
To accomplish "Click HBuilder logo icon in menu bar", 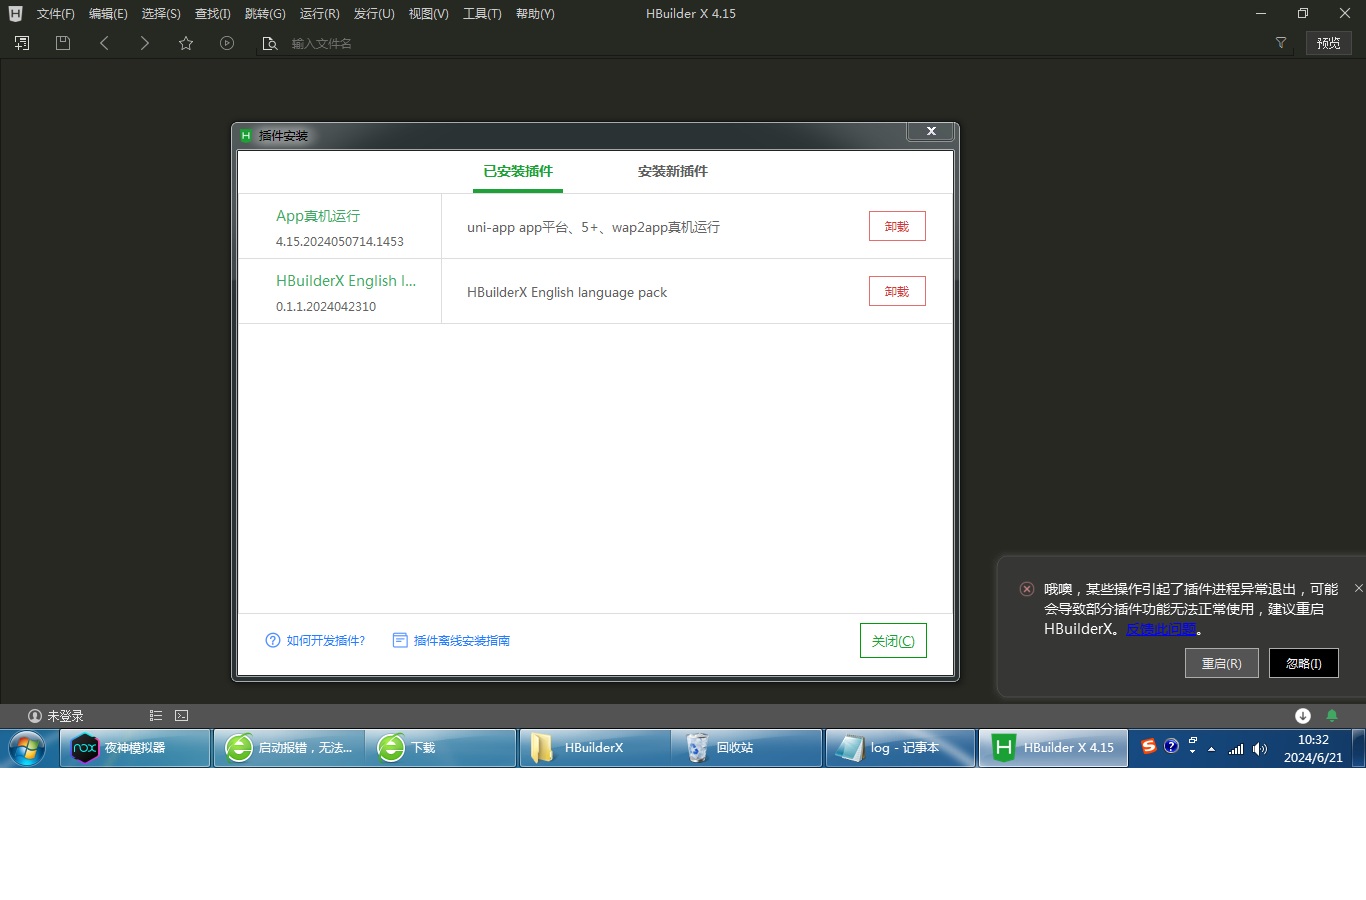I will coord(15,14).
